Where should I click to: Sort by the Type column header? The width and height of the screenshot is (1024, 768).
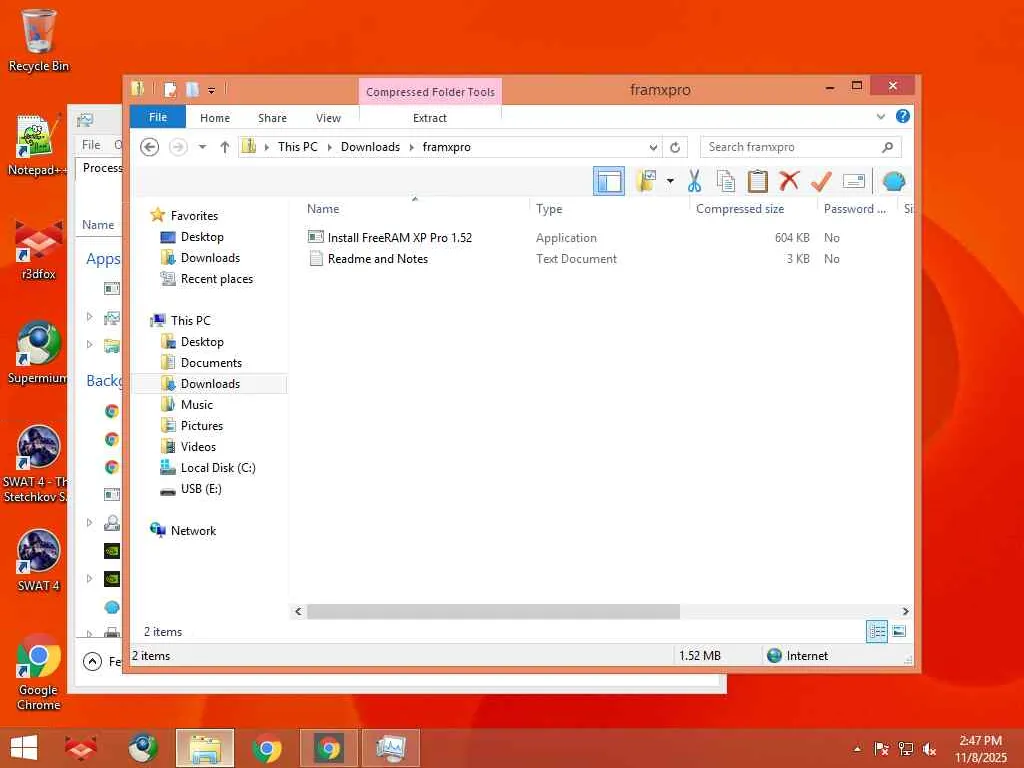pos(549,208)
